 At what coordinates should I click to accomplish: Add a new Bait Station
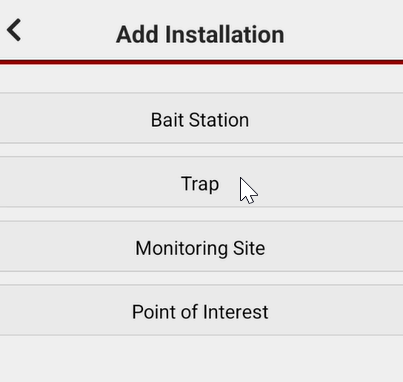[201, 118]
